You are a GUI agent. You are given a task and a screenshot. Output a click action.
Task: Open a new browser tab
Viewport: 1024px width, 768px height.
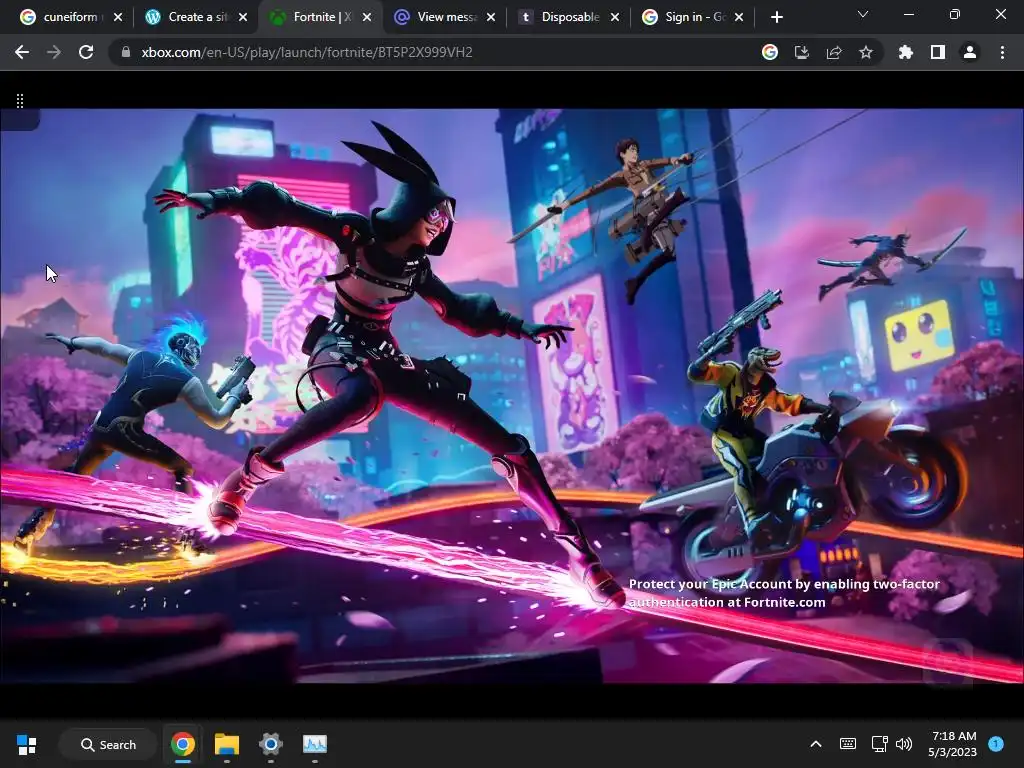click(x=776, y=17)
